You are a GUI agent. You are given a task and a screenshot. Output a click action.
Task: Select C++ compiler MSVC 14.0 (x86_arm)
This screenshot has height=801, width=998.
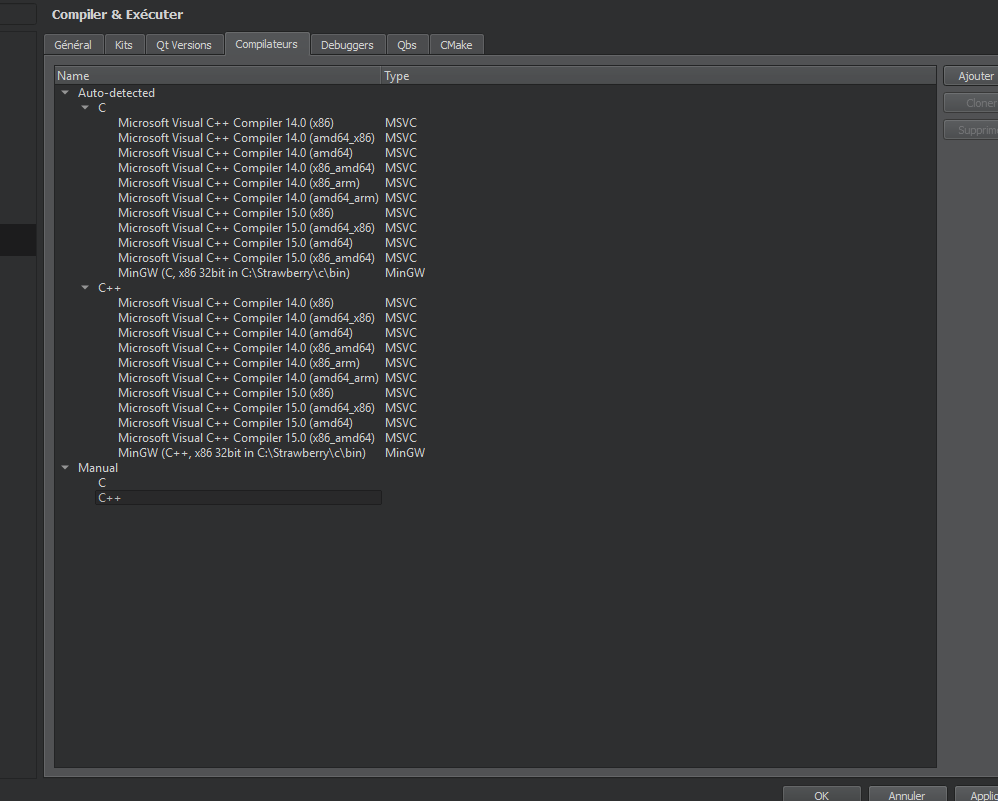point(239,363)
